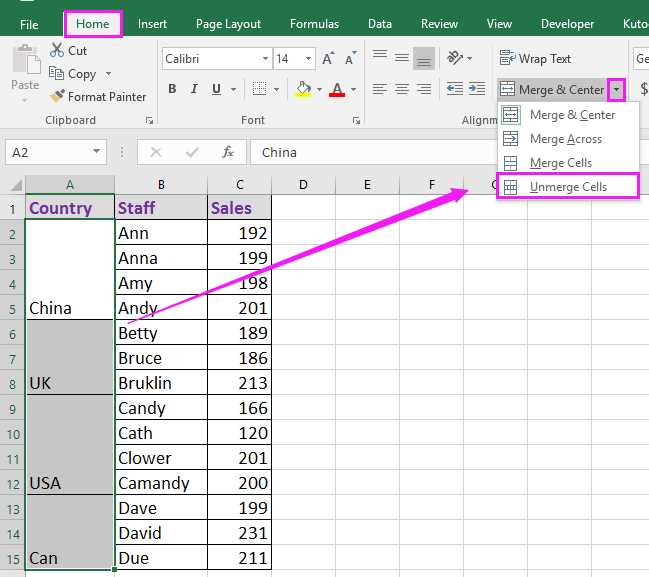Image resolution: width=649 pixels, height=577 pixels.
Task: Expand underline style arrow
Action: click(233, 89)
